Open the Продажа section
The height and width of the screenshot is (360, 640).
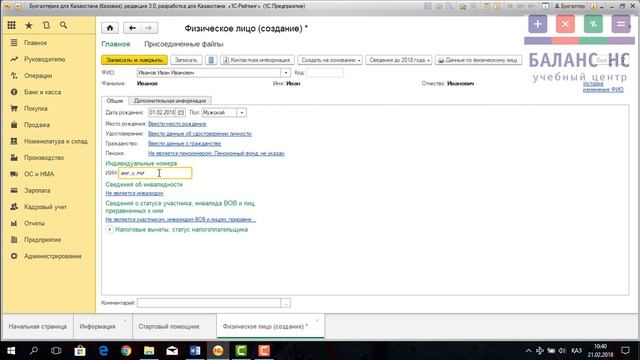pyautogui.click(x=37, y=124)
